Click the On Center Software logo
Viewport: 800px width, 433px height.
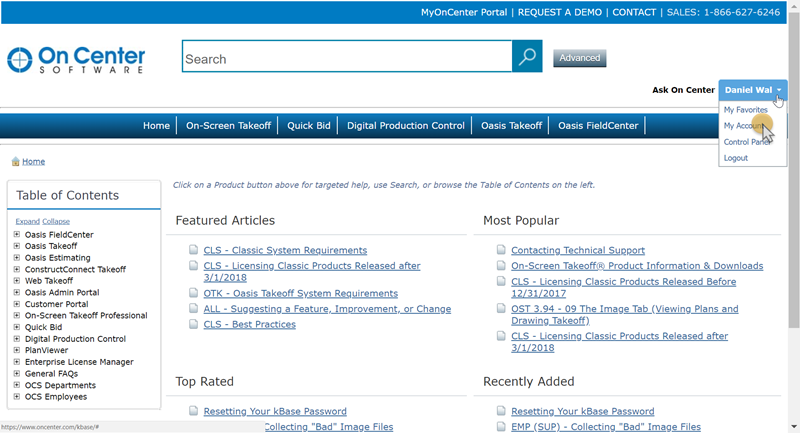[x=76, y=60]
